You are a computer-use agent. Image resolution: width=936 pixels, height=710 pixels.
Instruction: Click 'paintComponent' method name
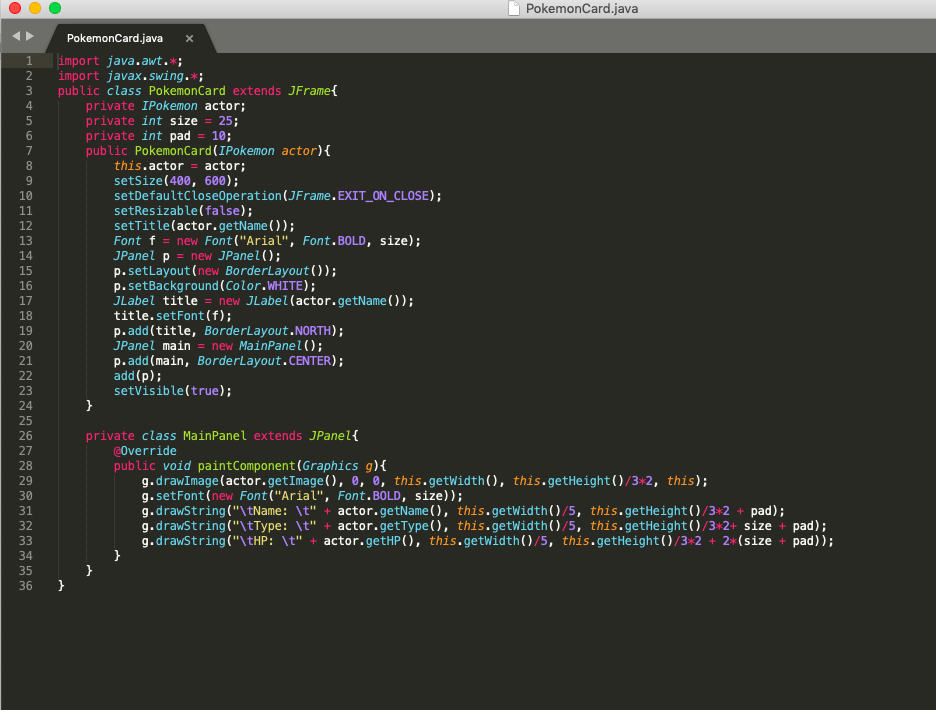247,466
